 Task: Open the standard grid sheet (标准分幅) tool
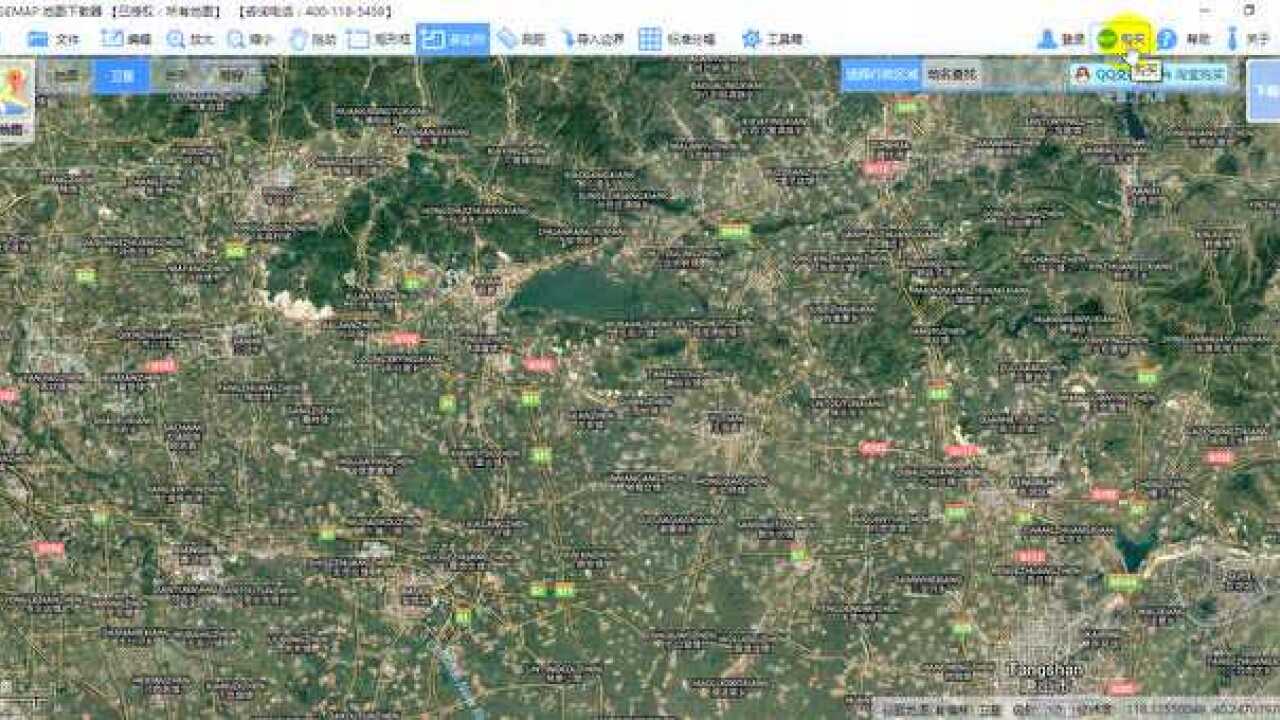(x=678, y=40)
